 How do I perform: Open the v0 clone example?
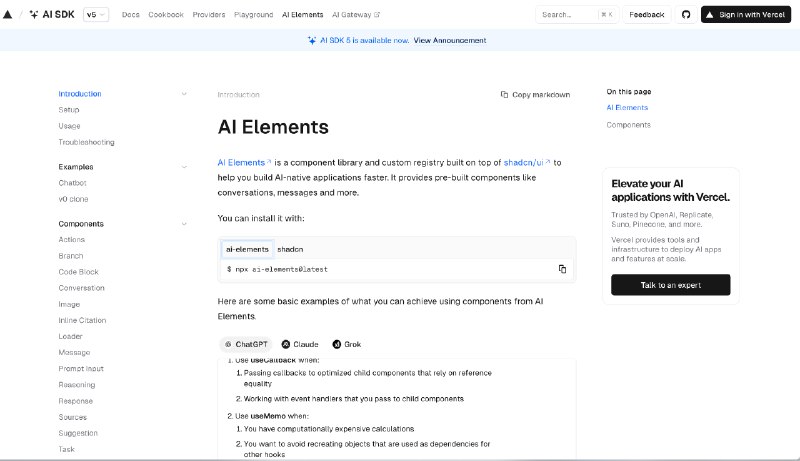pyautogui.click(x=73, y=199)
